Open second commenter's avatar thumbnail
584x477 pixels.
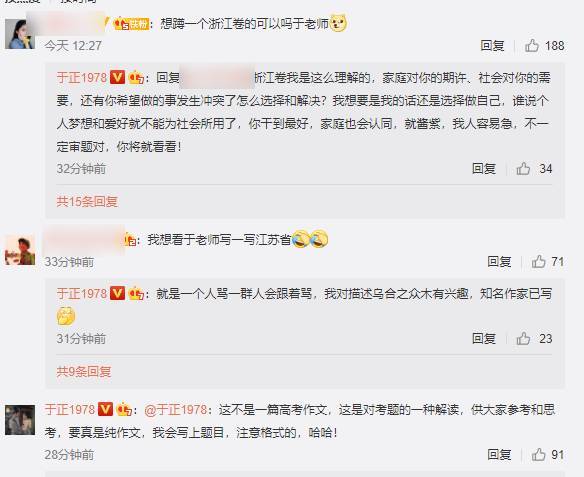pos(20,250)
